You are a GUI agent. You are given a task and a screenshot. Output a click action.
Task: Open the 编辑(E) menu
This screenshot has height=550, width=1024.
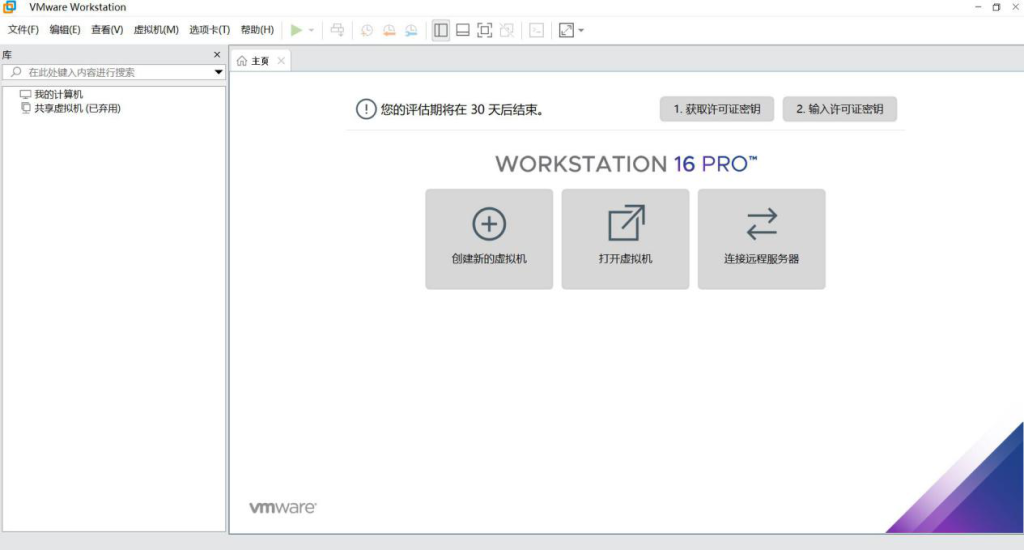[65, 30]
